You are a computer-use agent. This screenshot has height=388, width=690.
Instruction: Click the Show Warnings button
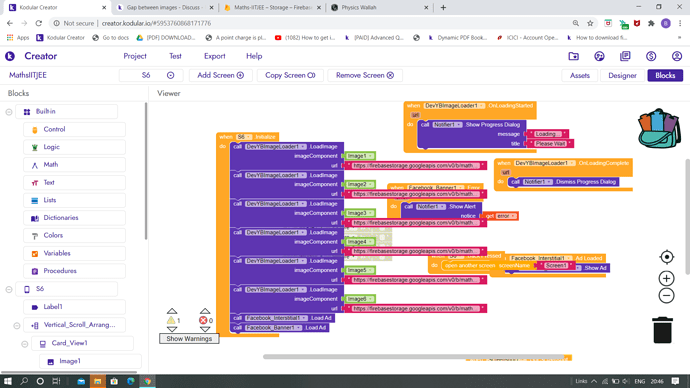coord(189,339)
